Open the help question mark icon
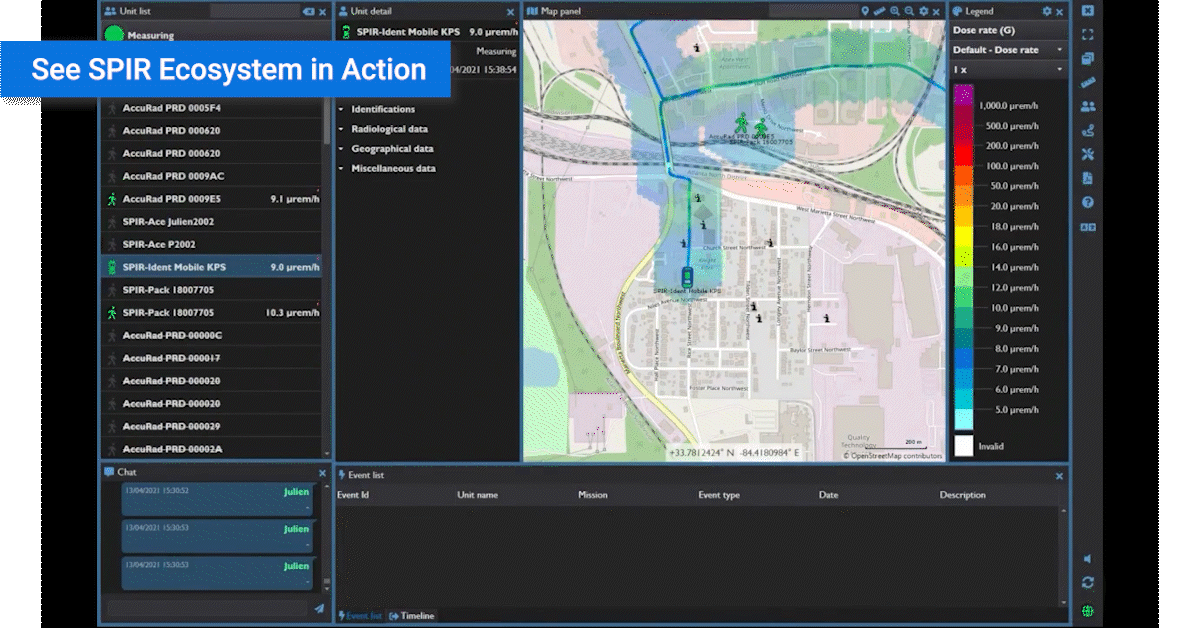Image resolution: width=1200 pixels, height=628 pixels. [1088, 202]
